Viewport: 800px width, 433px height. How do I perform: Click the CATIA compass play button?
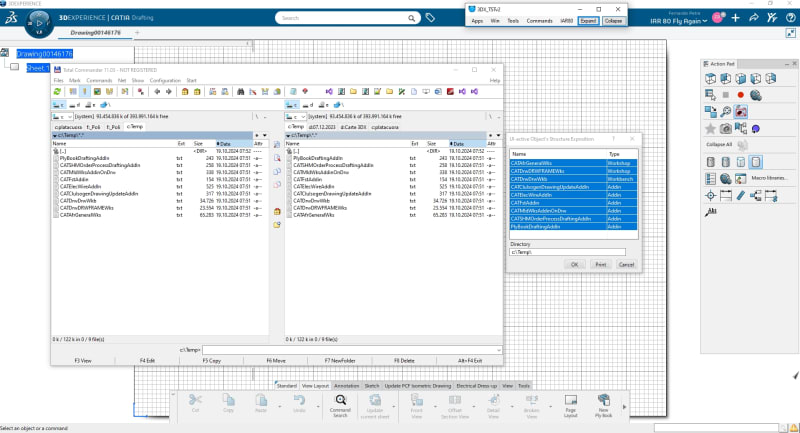39,23
